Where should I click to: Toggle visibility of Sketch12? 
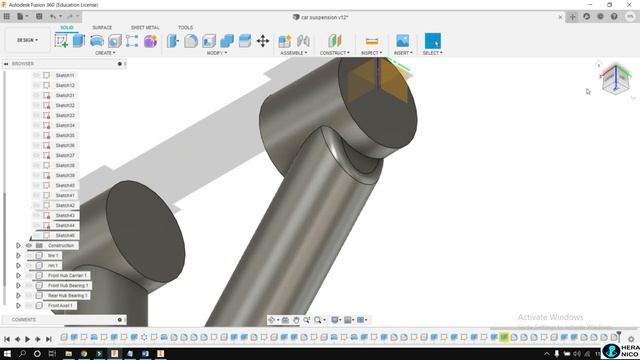tap(37, 85)
